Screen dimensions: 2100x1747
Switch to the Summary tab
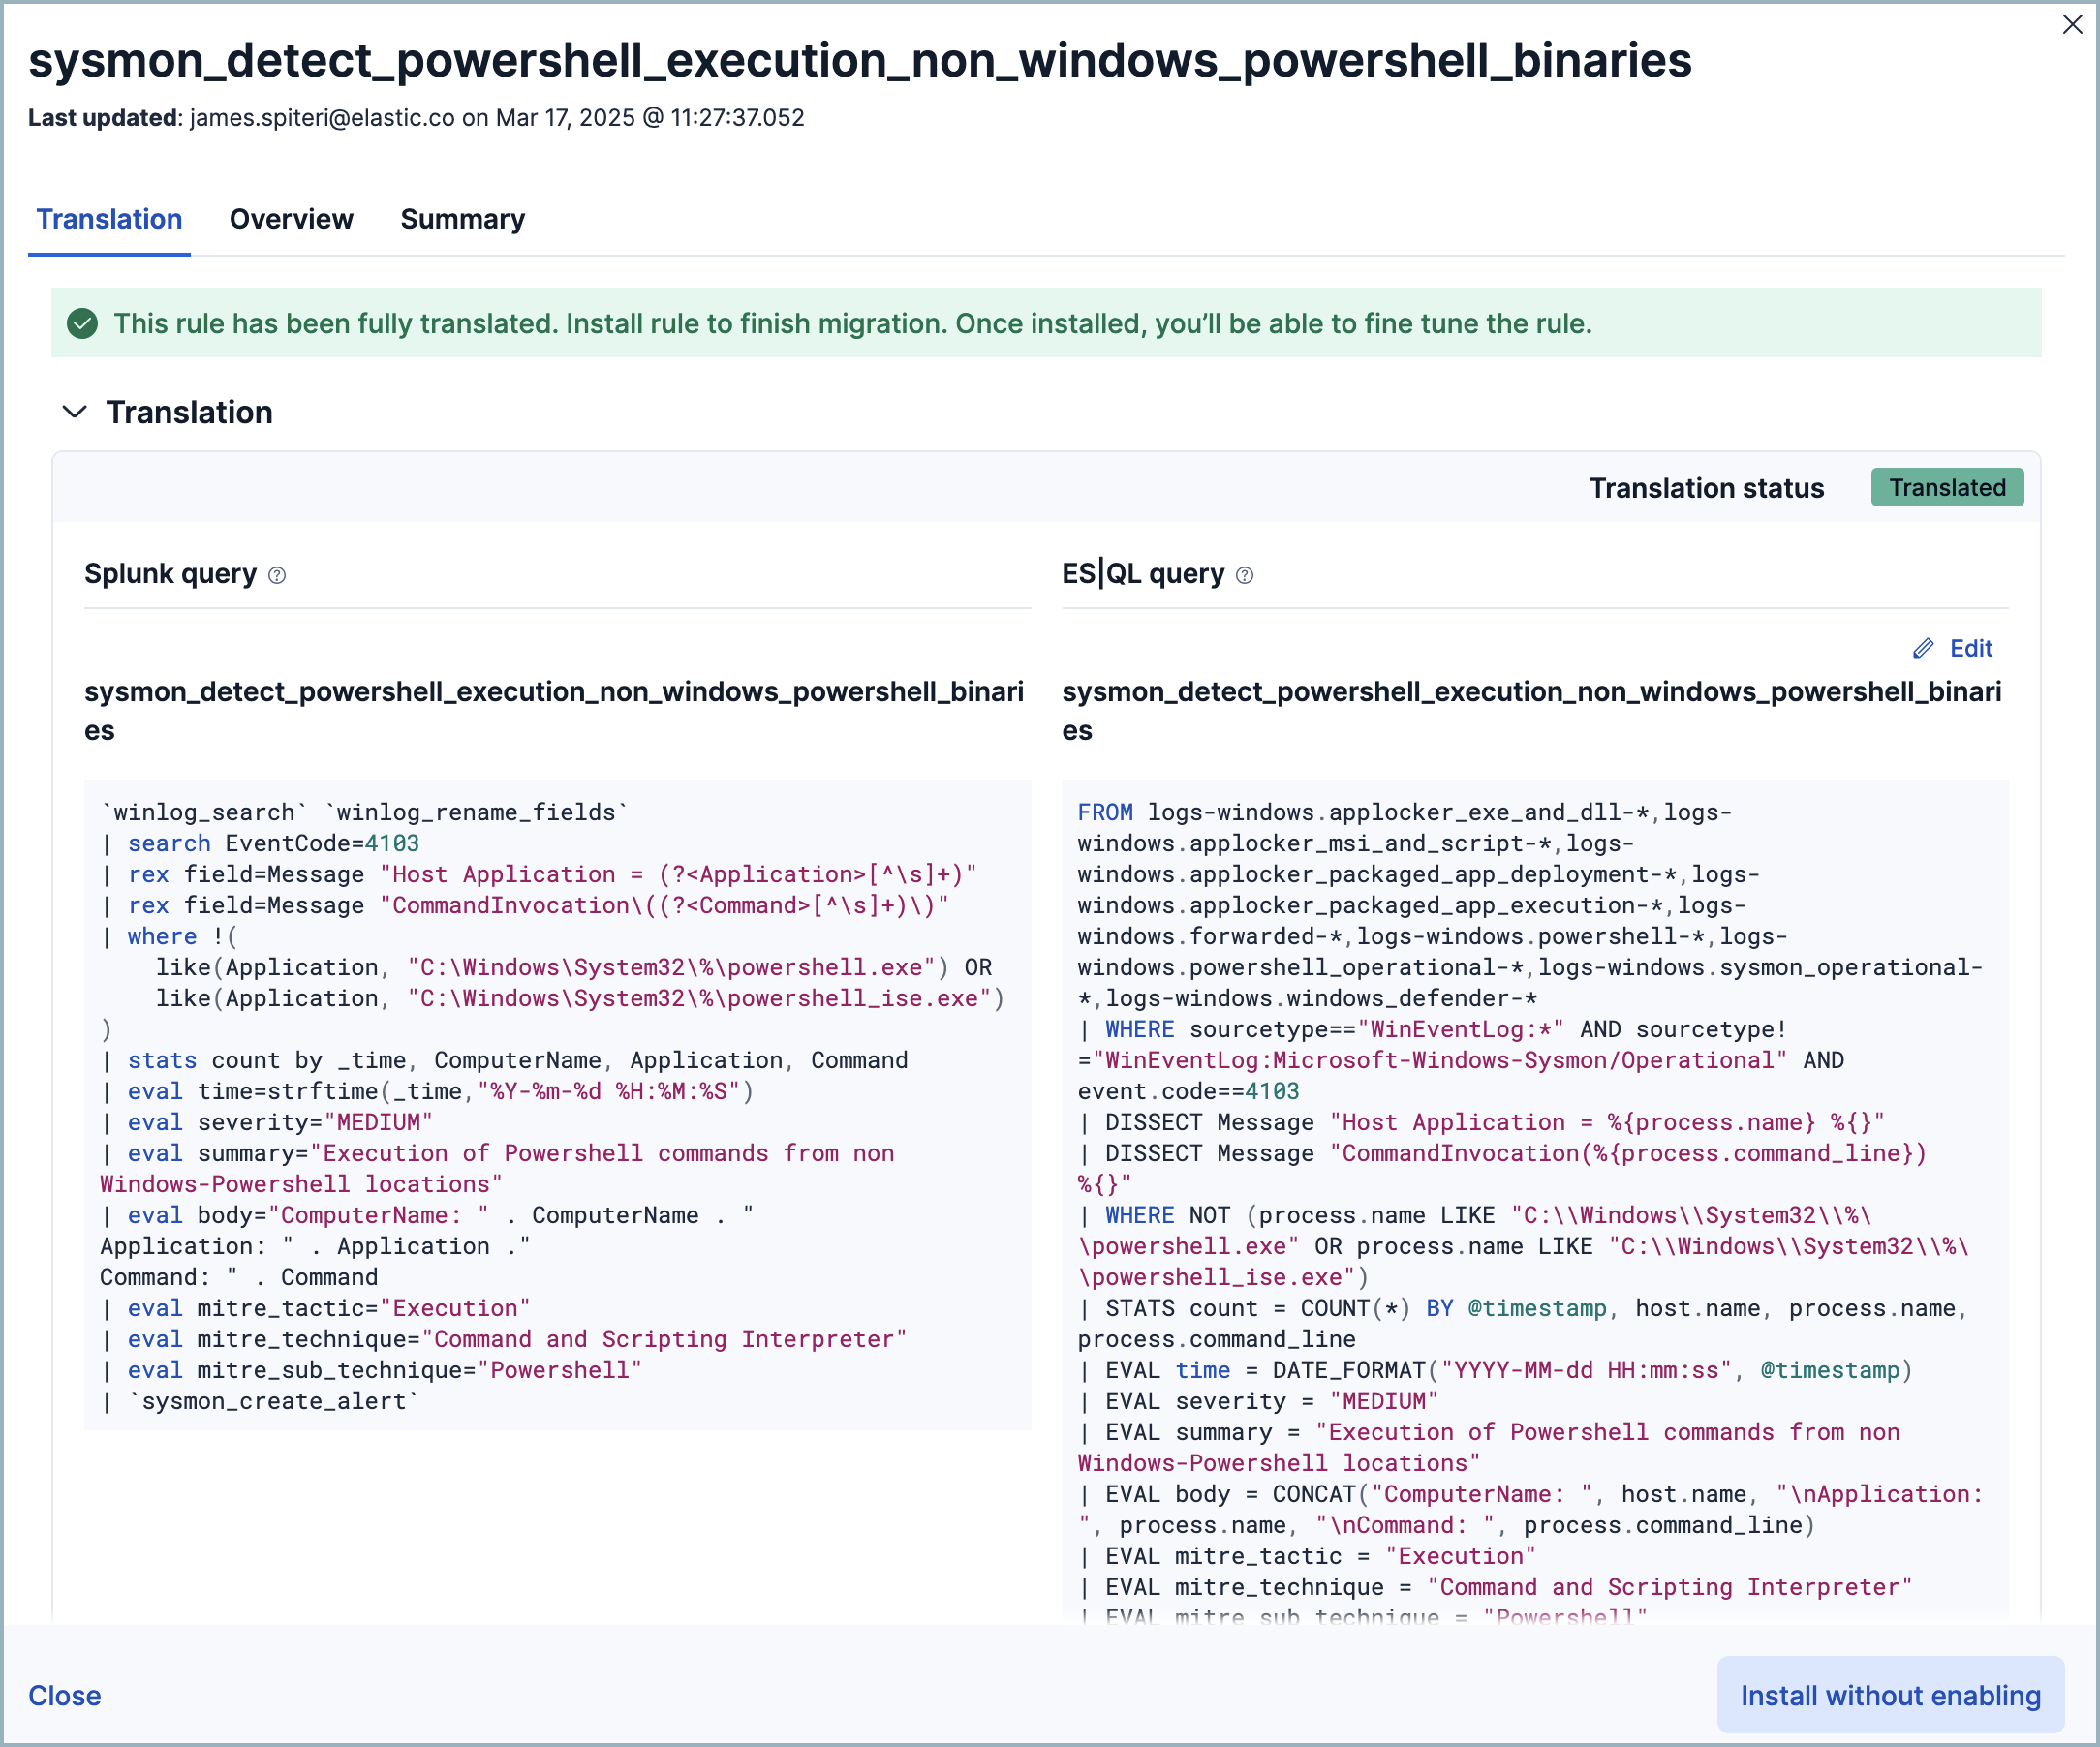(462, 219)
